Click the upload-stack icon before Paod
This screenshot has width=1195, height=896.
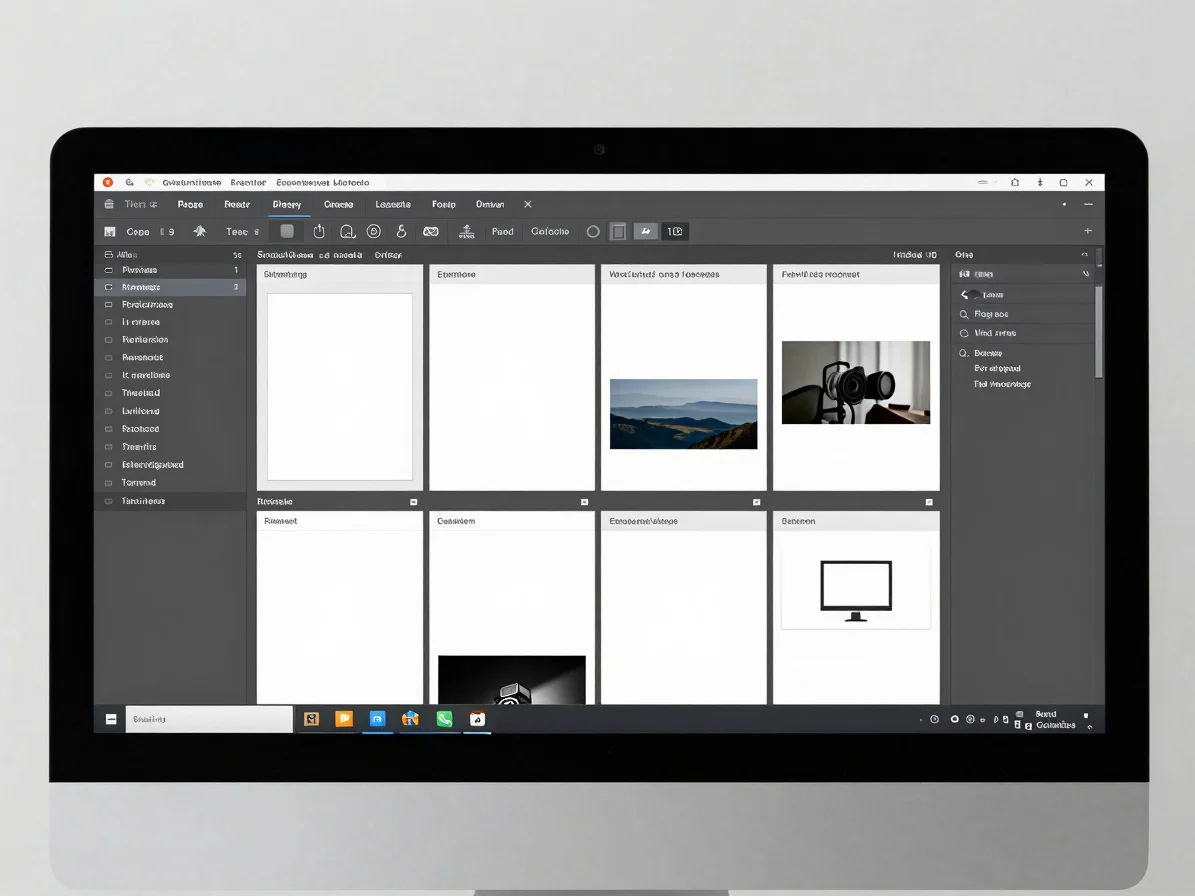(466, 232)
